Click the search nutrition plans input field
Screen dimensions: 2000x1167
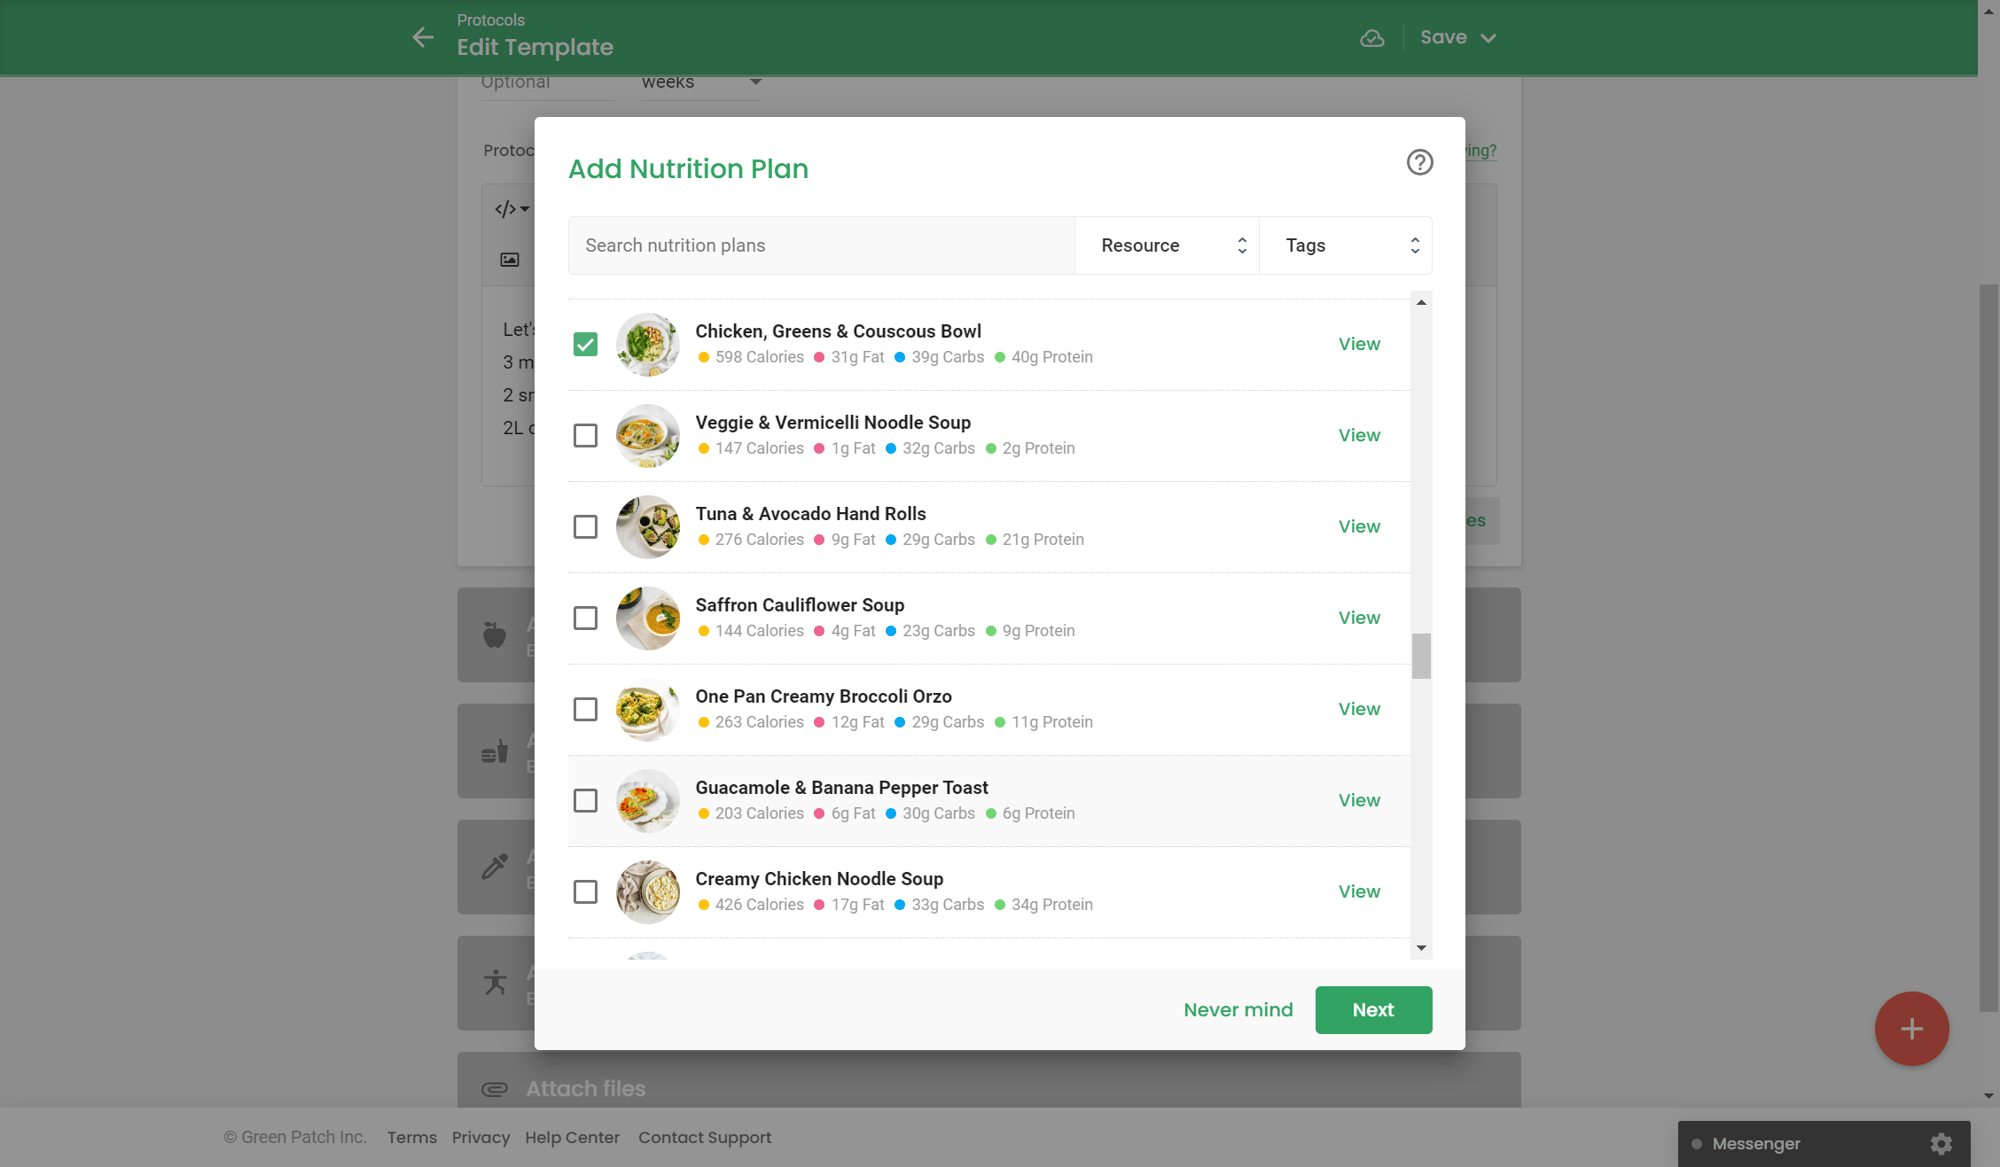[x=821, y=245]
